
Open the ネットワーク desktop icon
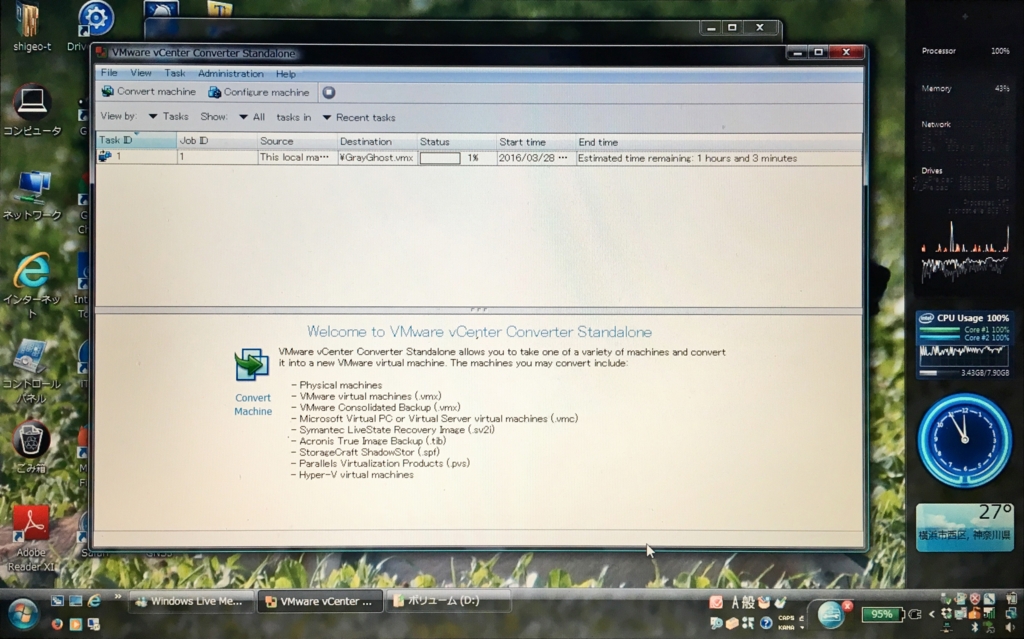(32, 195)
